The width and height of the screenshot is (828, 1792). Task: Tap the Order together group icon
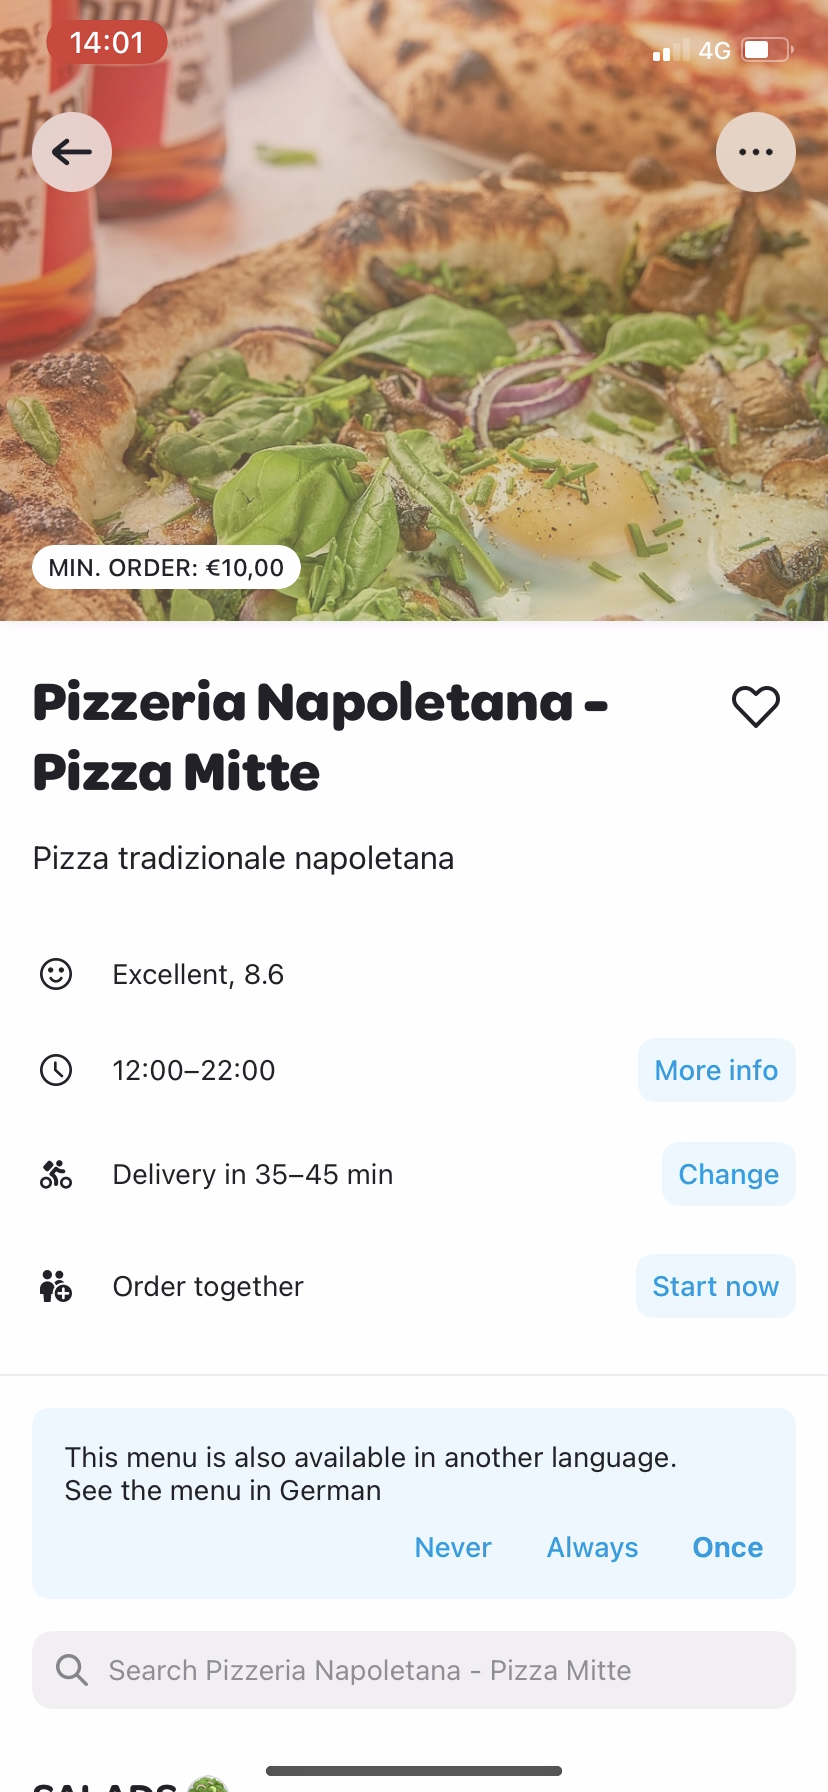pos(56,1286)
